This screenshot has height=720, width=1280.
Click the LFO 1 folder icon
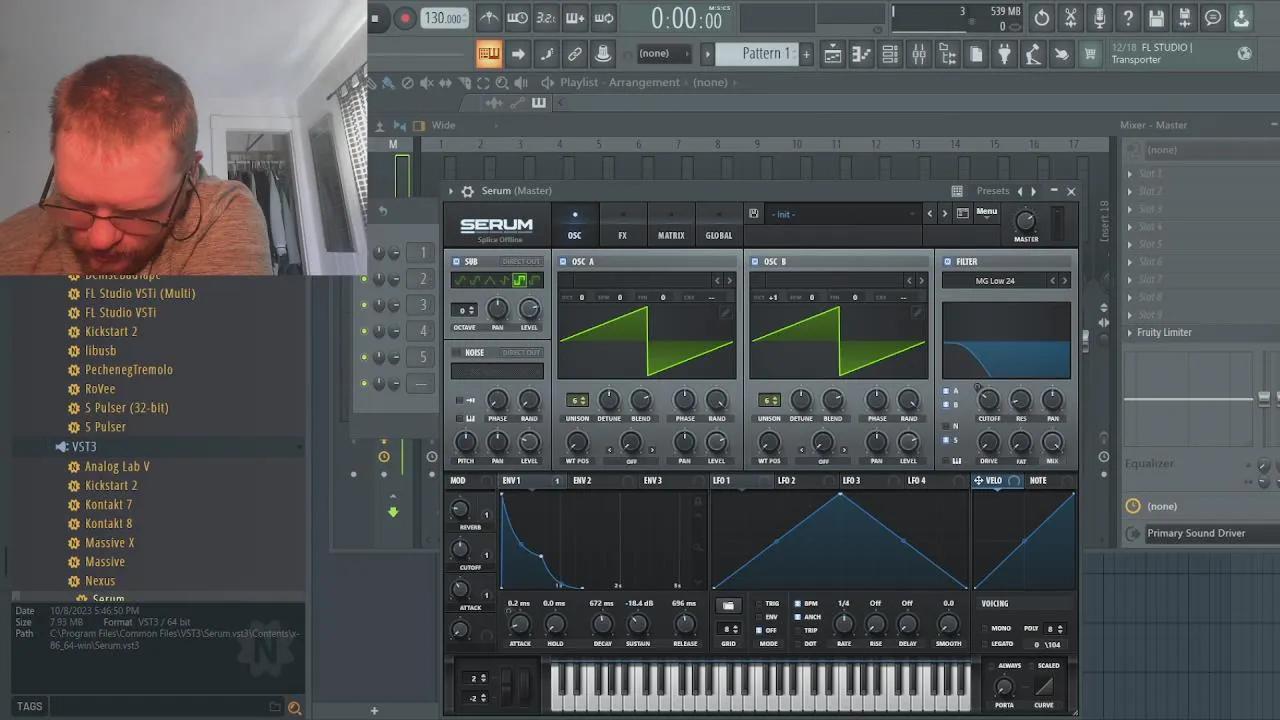[x=728, y=605]
